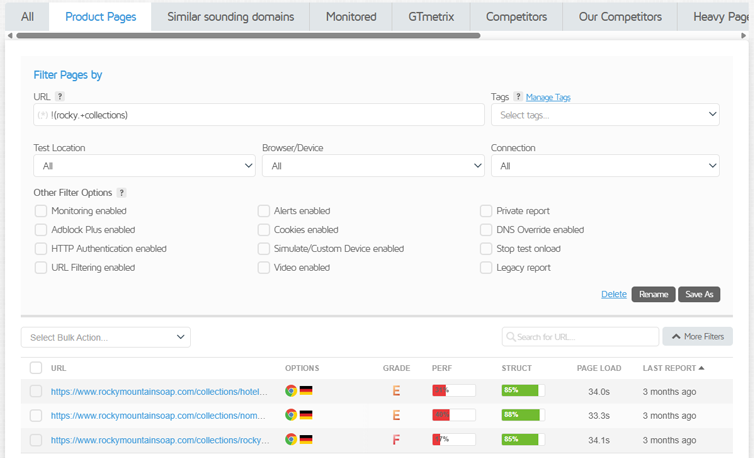Screen dimensions: 754x458
Task: Click the help icon beside Tags label
Action: [518, 97]
